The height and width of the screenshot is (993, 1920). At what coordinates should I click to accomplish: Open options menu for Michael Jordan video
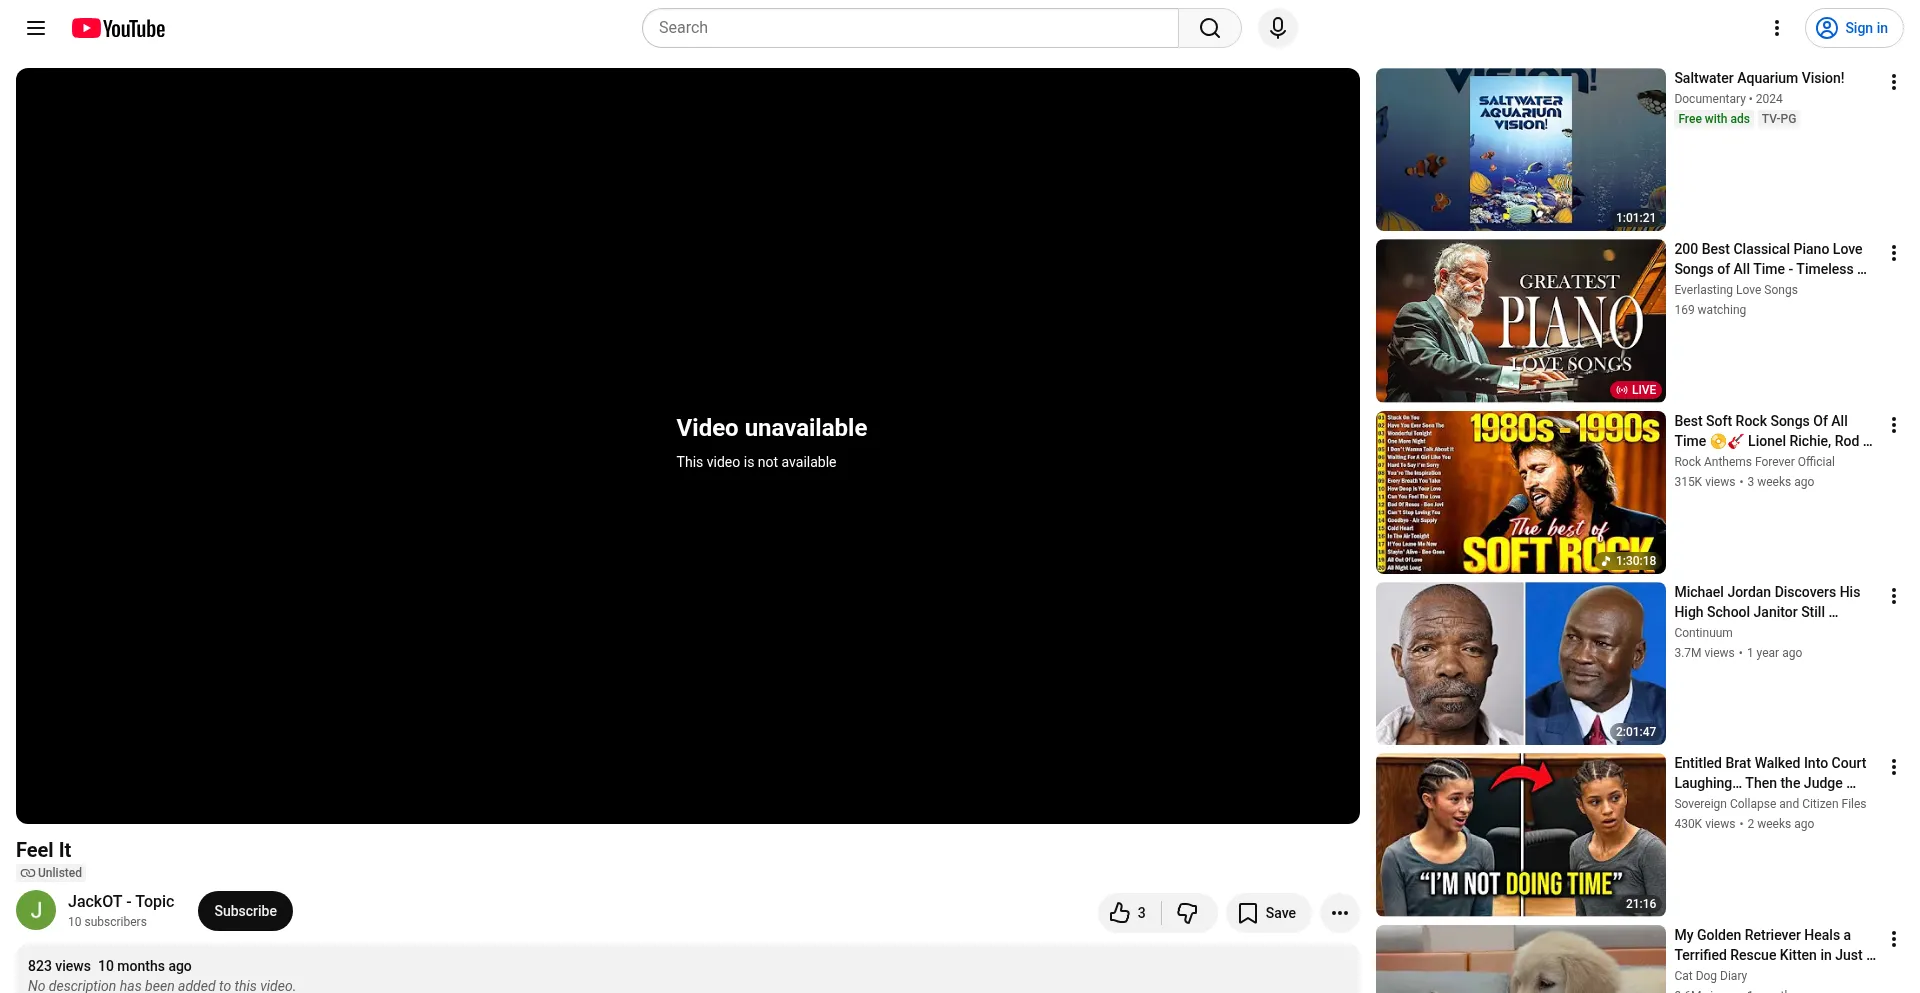pyautogui.click(x=1894, y=596)
